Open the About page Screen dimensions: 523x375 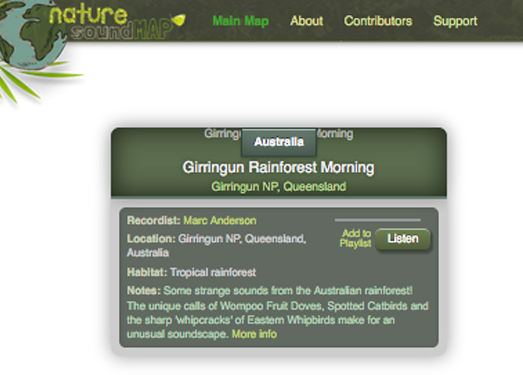(307, 21)
